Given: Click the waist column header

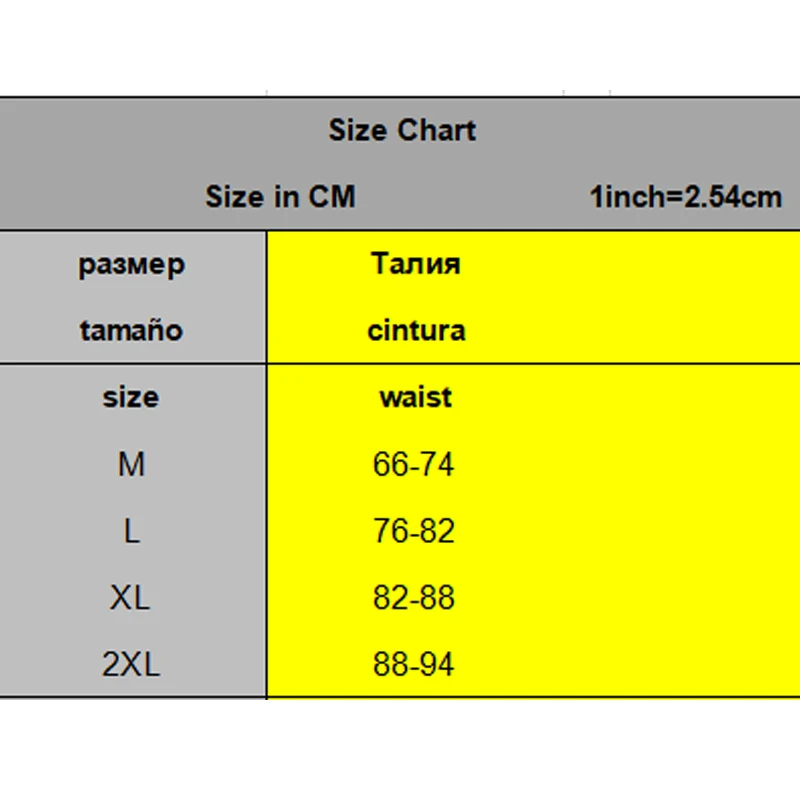Looking at the screenshot, I should pyautogui.click(x=415, y=397).
